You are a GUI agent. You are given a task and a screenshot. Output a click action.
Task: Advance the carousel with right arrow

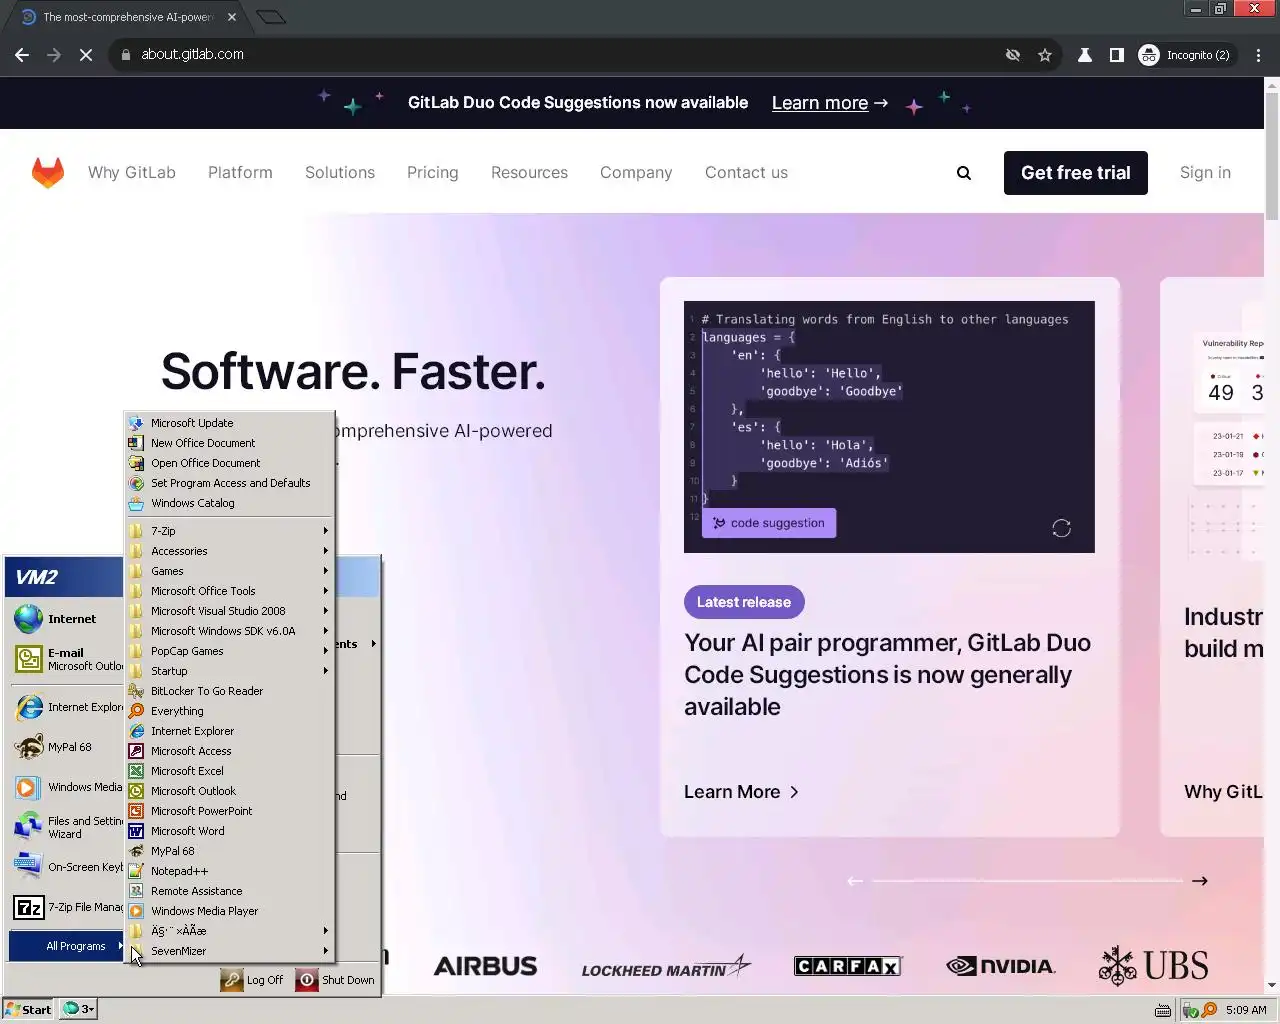point(1200,881)
